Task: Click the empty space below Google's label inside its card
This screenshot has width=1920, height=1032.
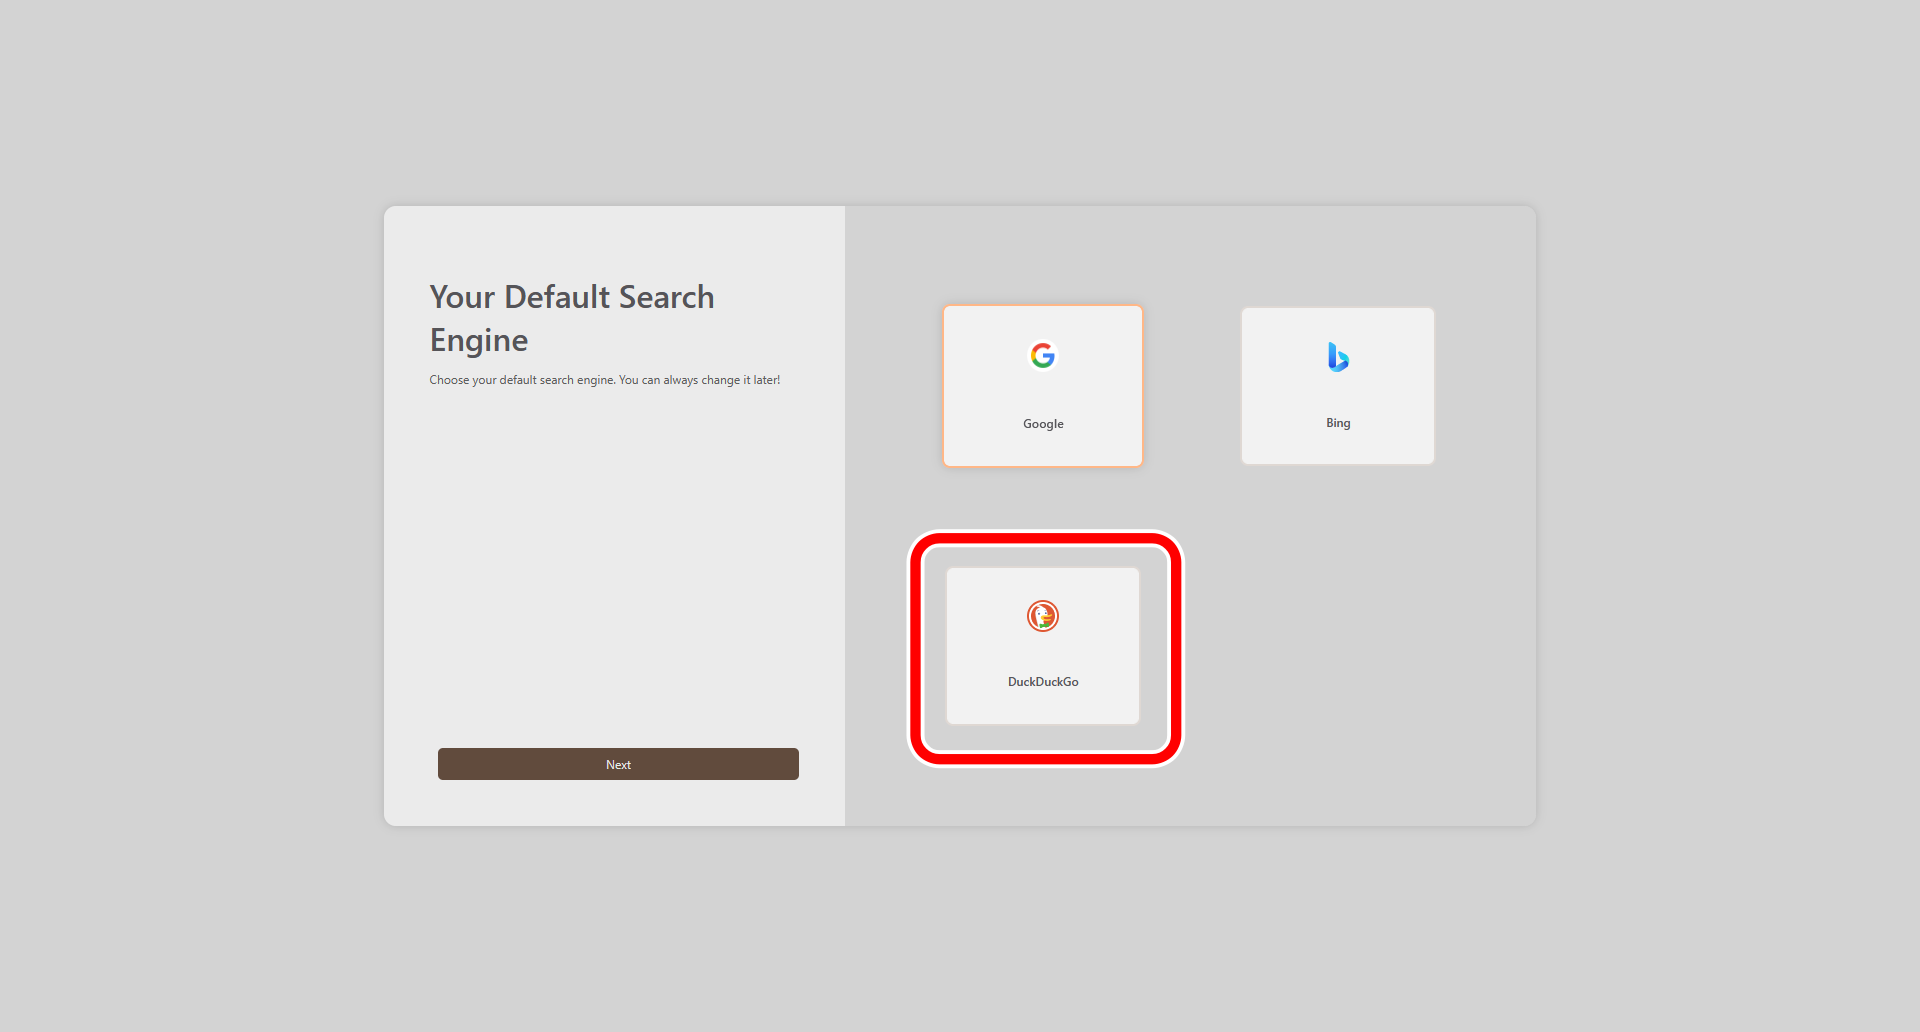Action: point(1043,448)
